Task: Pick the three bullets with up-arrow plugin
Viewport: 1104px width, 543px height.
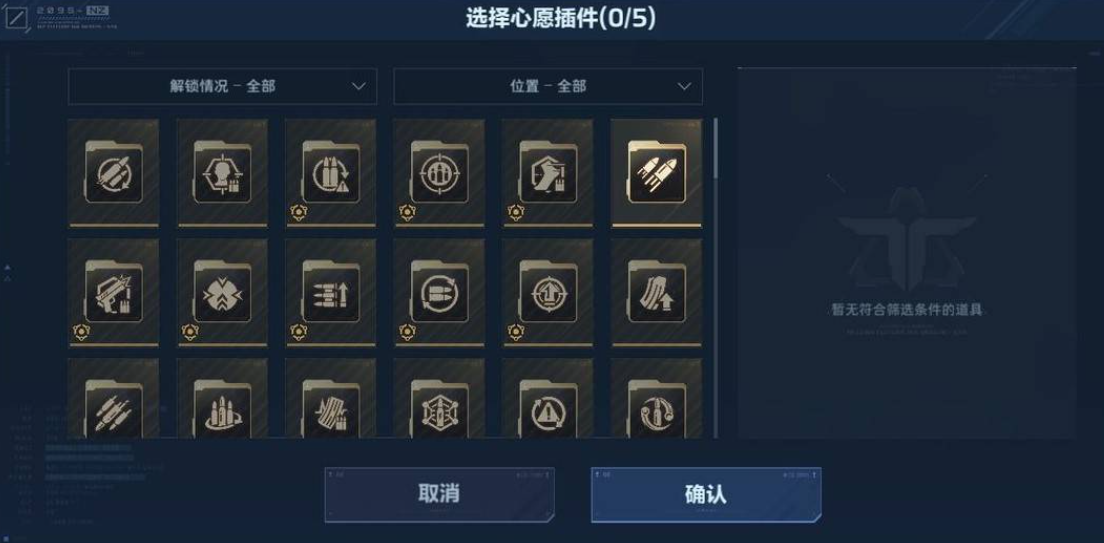Action: coord(330,292)
